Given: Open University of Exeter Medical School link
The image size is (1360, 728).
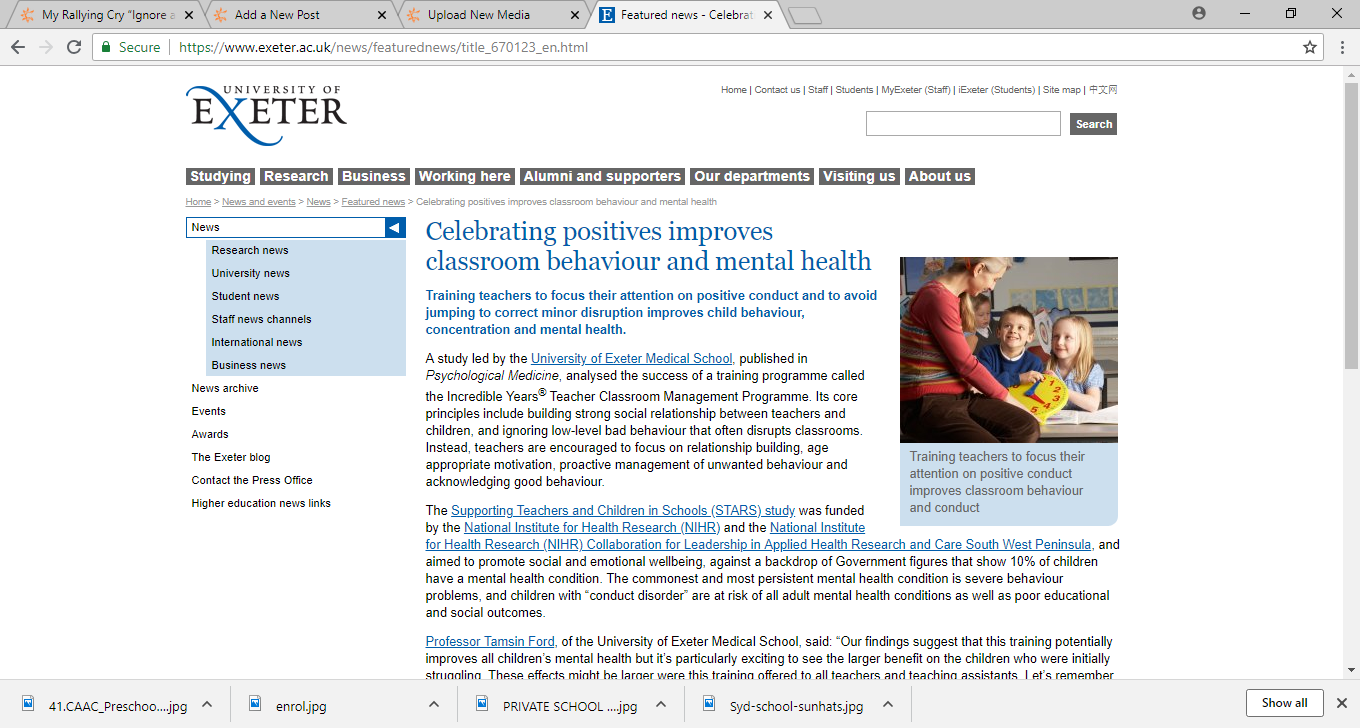Looking at the screenshot, I should (632, 358).
